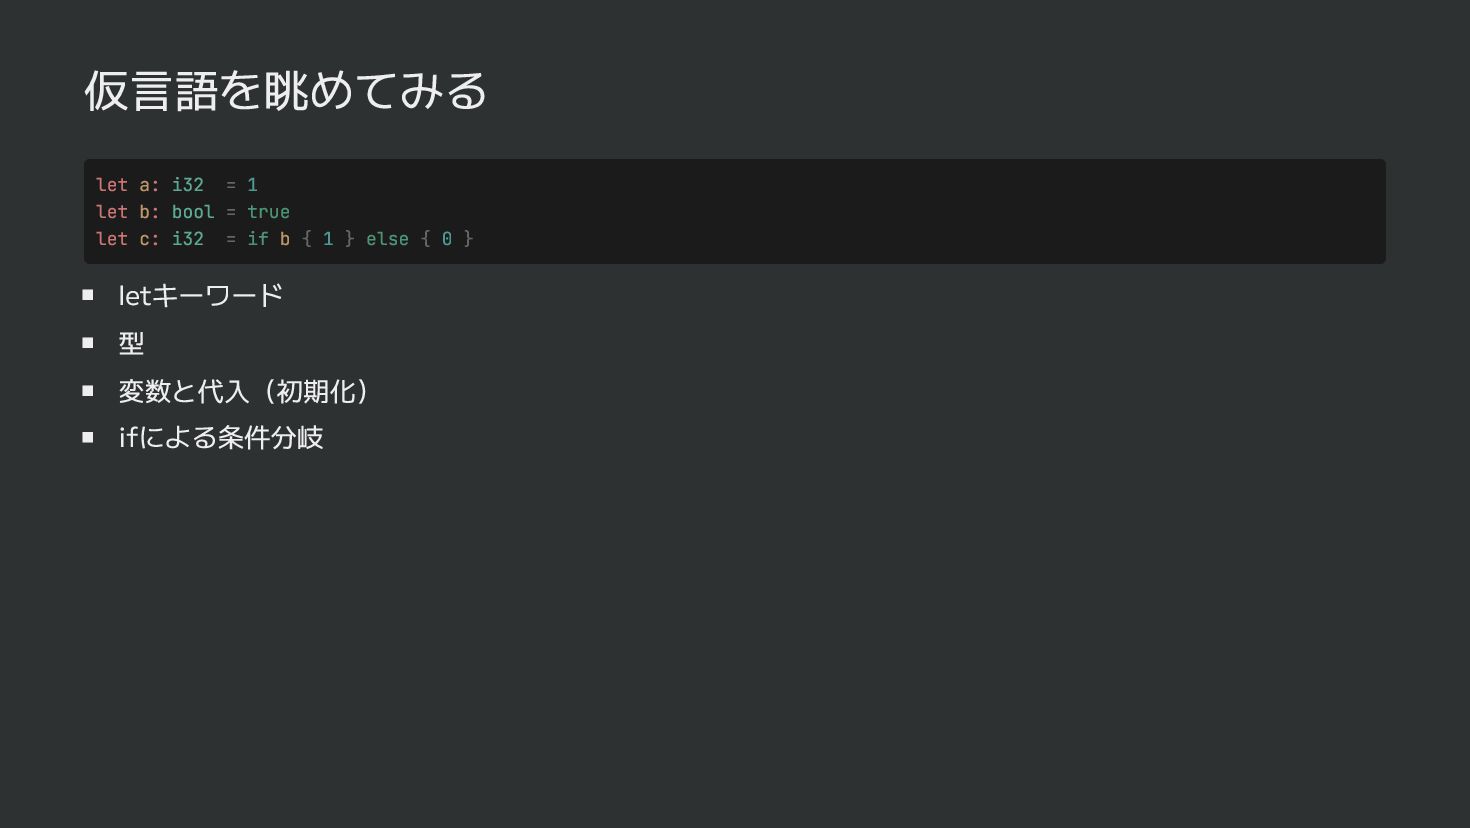Click the square bullet beside ifによる条件分岐
This screenshot has height=828, width=1470.
click(88, 437)
